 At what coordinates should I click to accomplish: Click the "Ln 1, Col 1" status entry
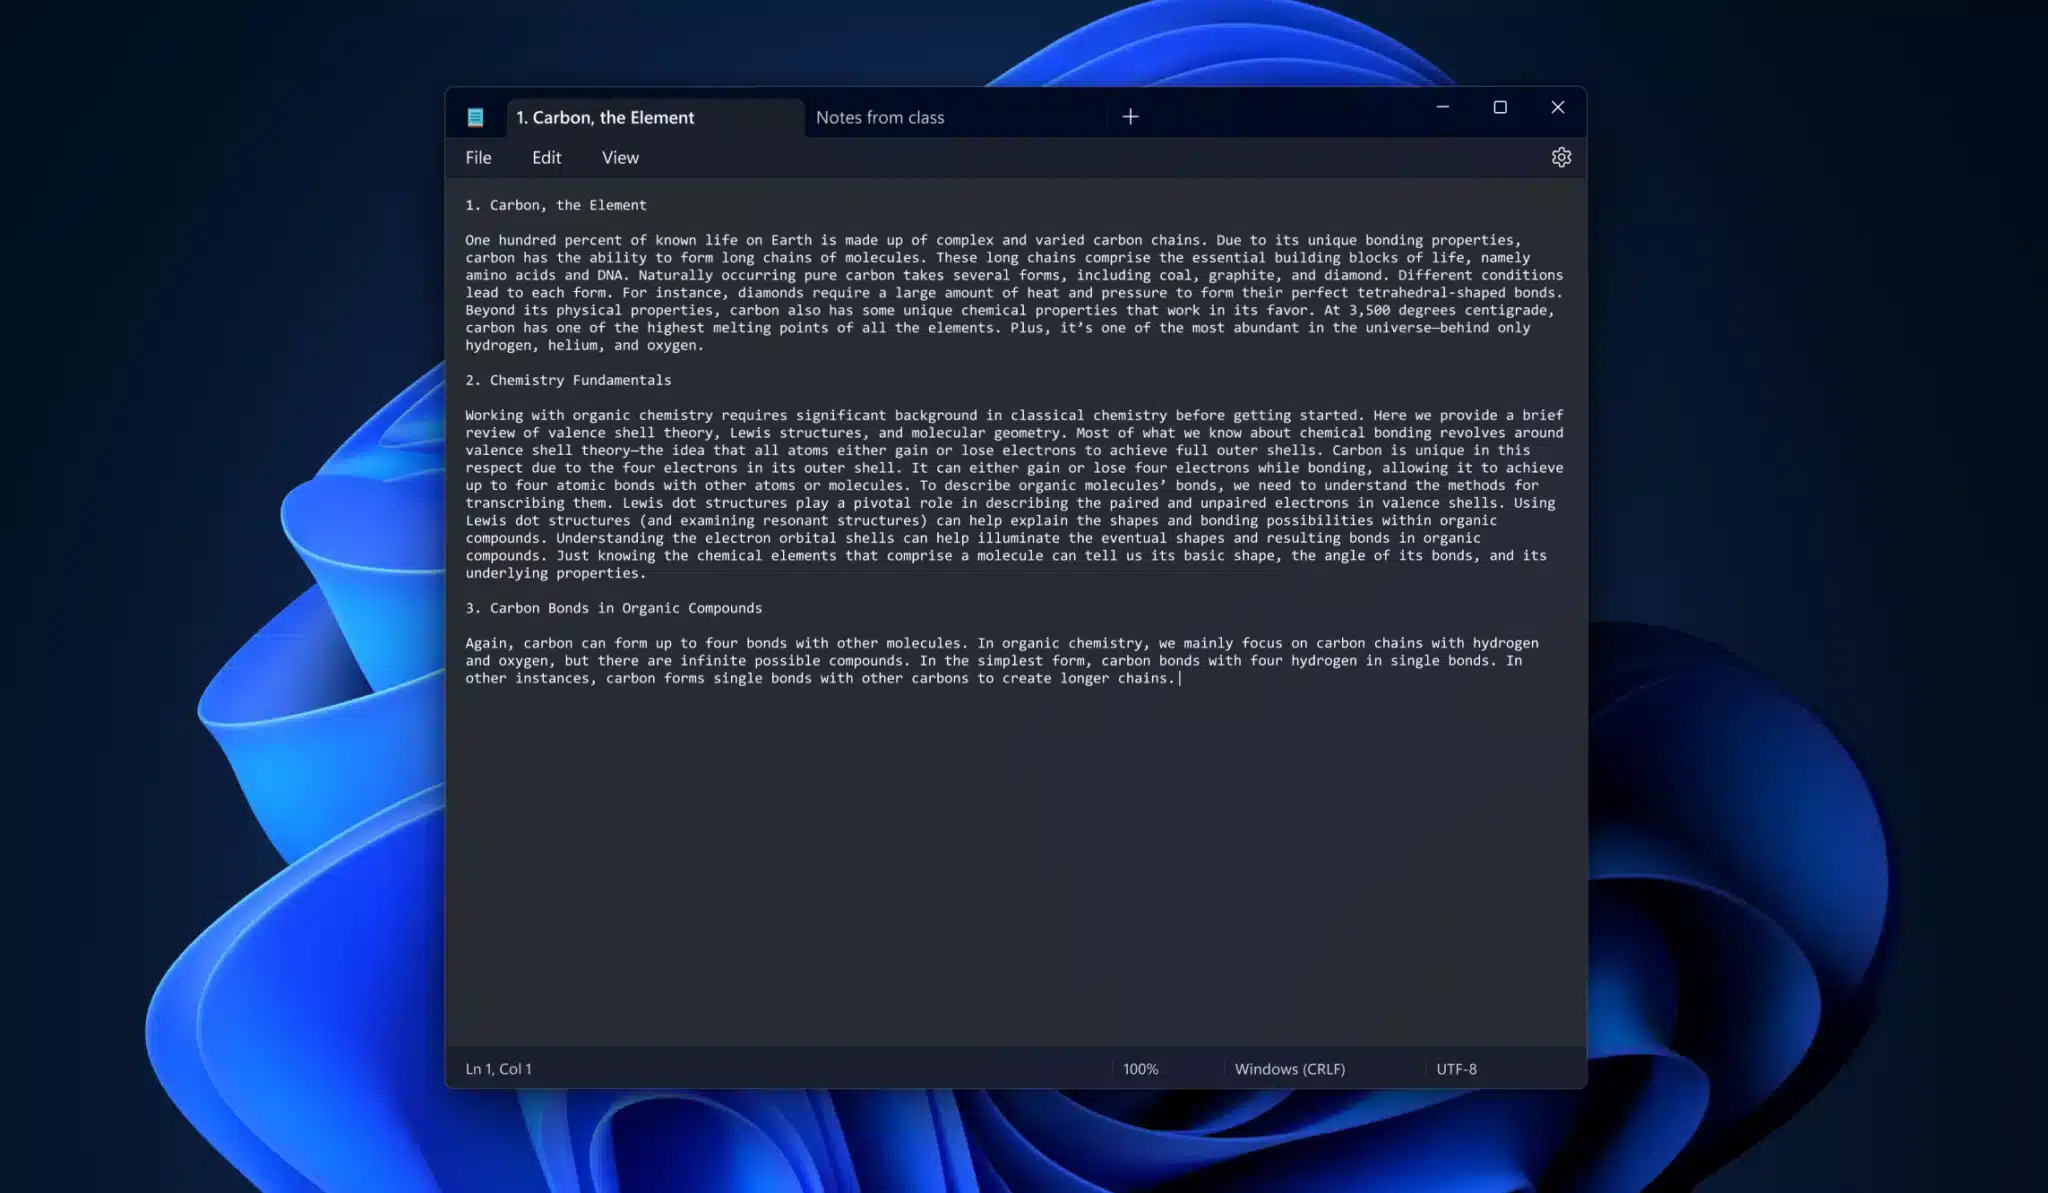[x=498, y=1069]
